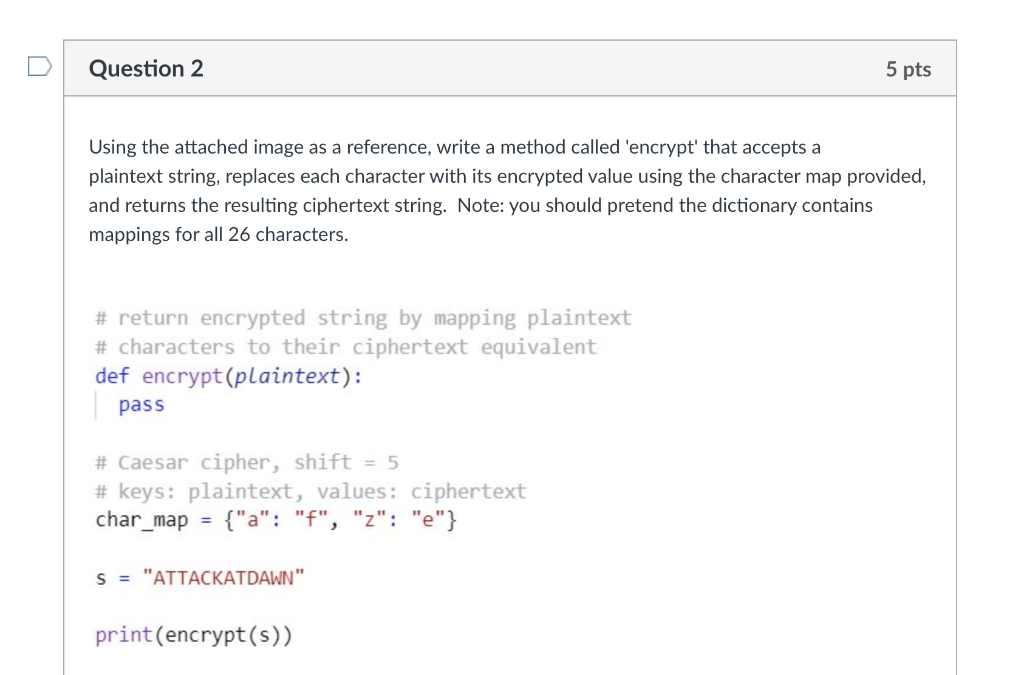1024x675 pixels.
Task: Select the keys plaintext values ciphertext comment
Action: point(310,491)
